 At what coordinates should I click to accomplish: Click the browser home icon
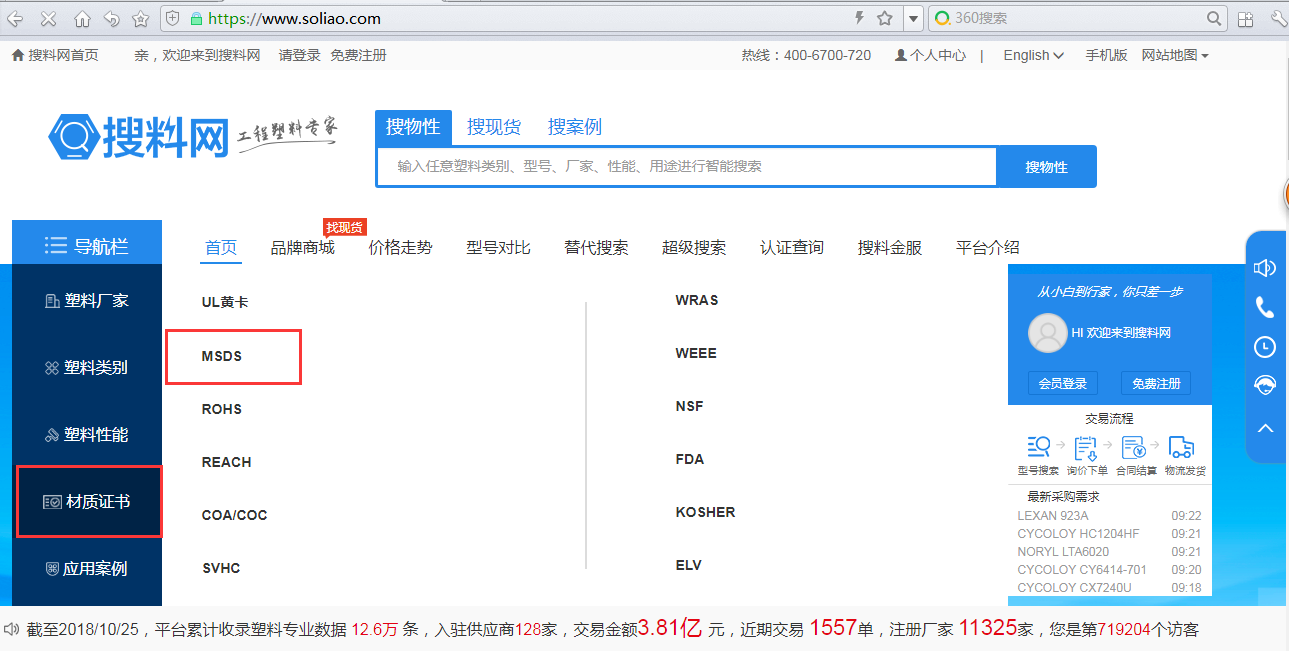[82, 19]
